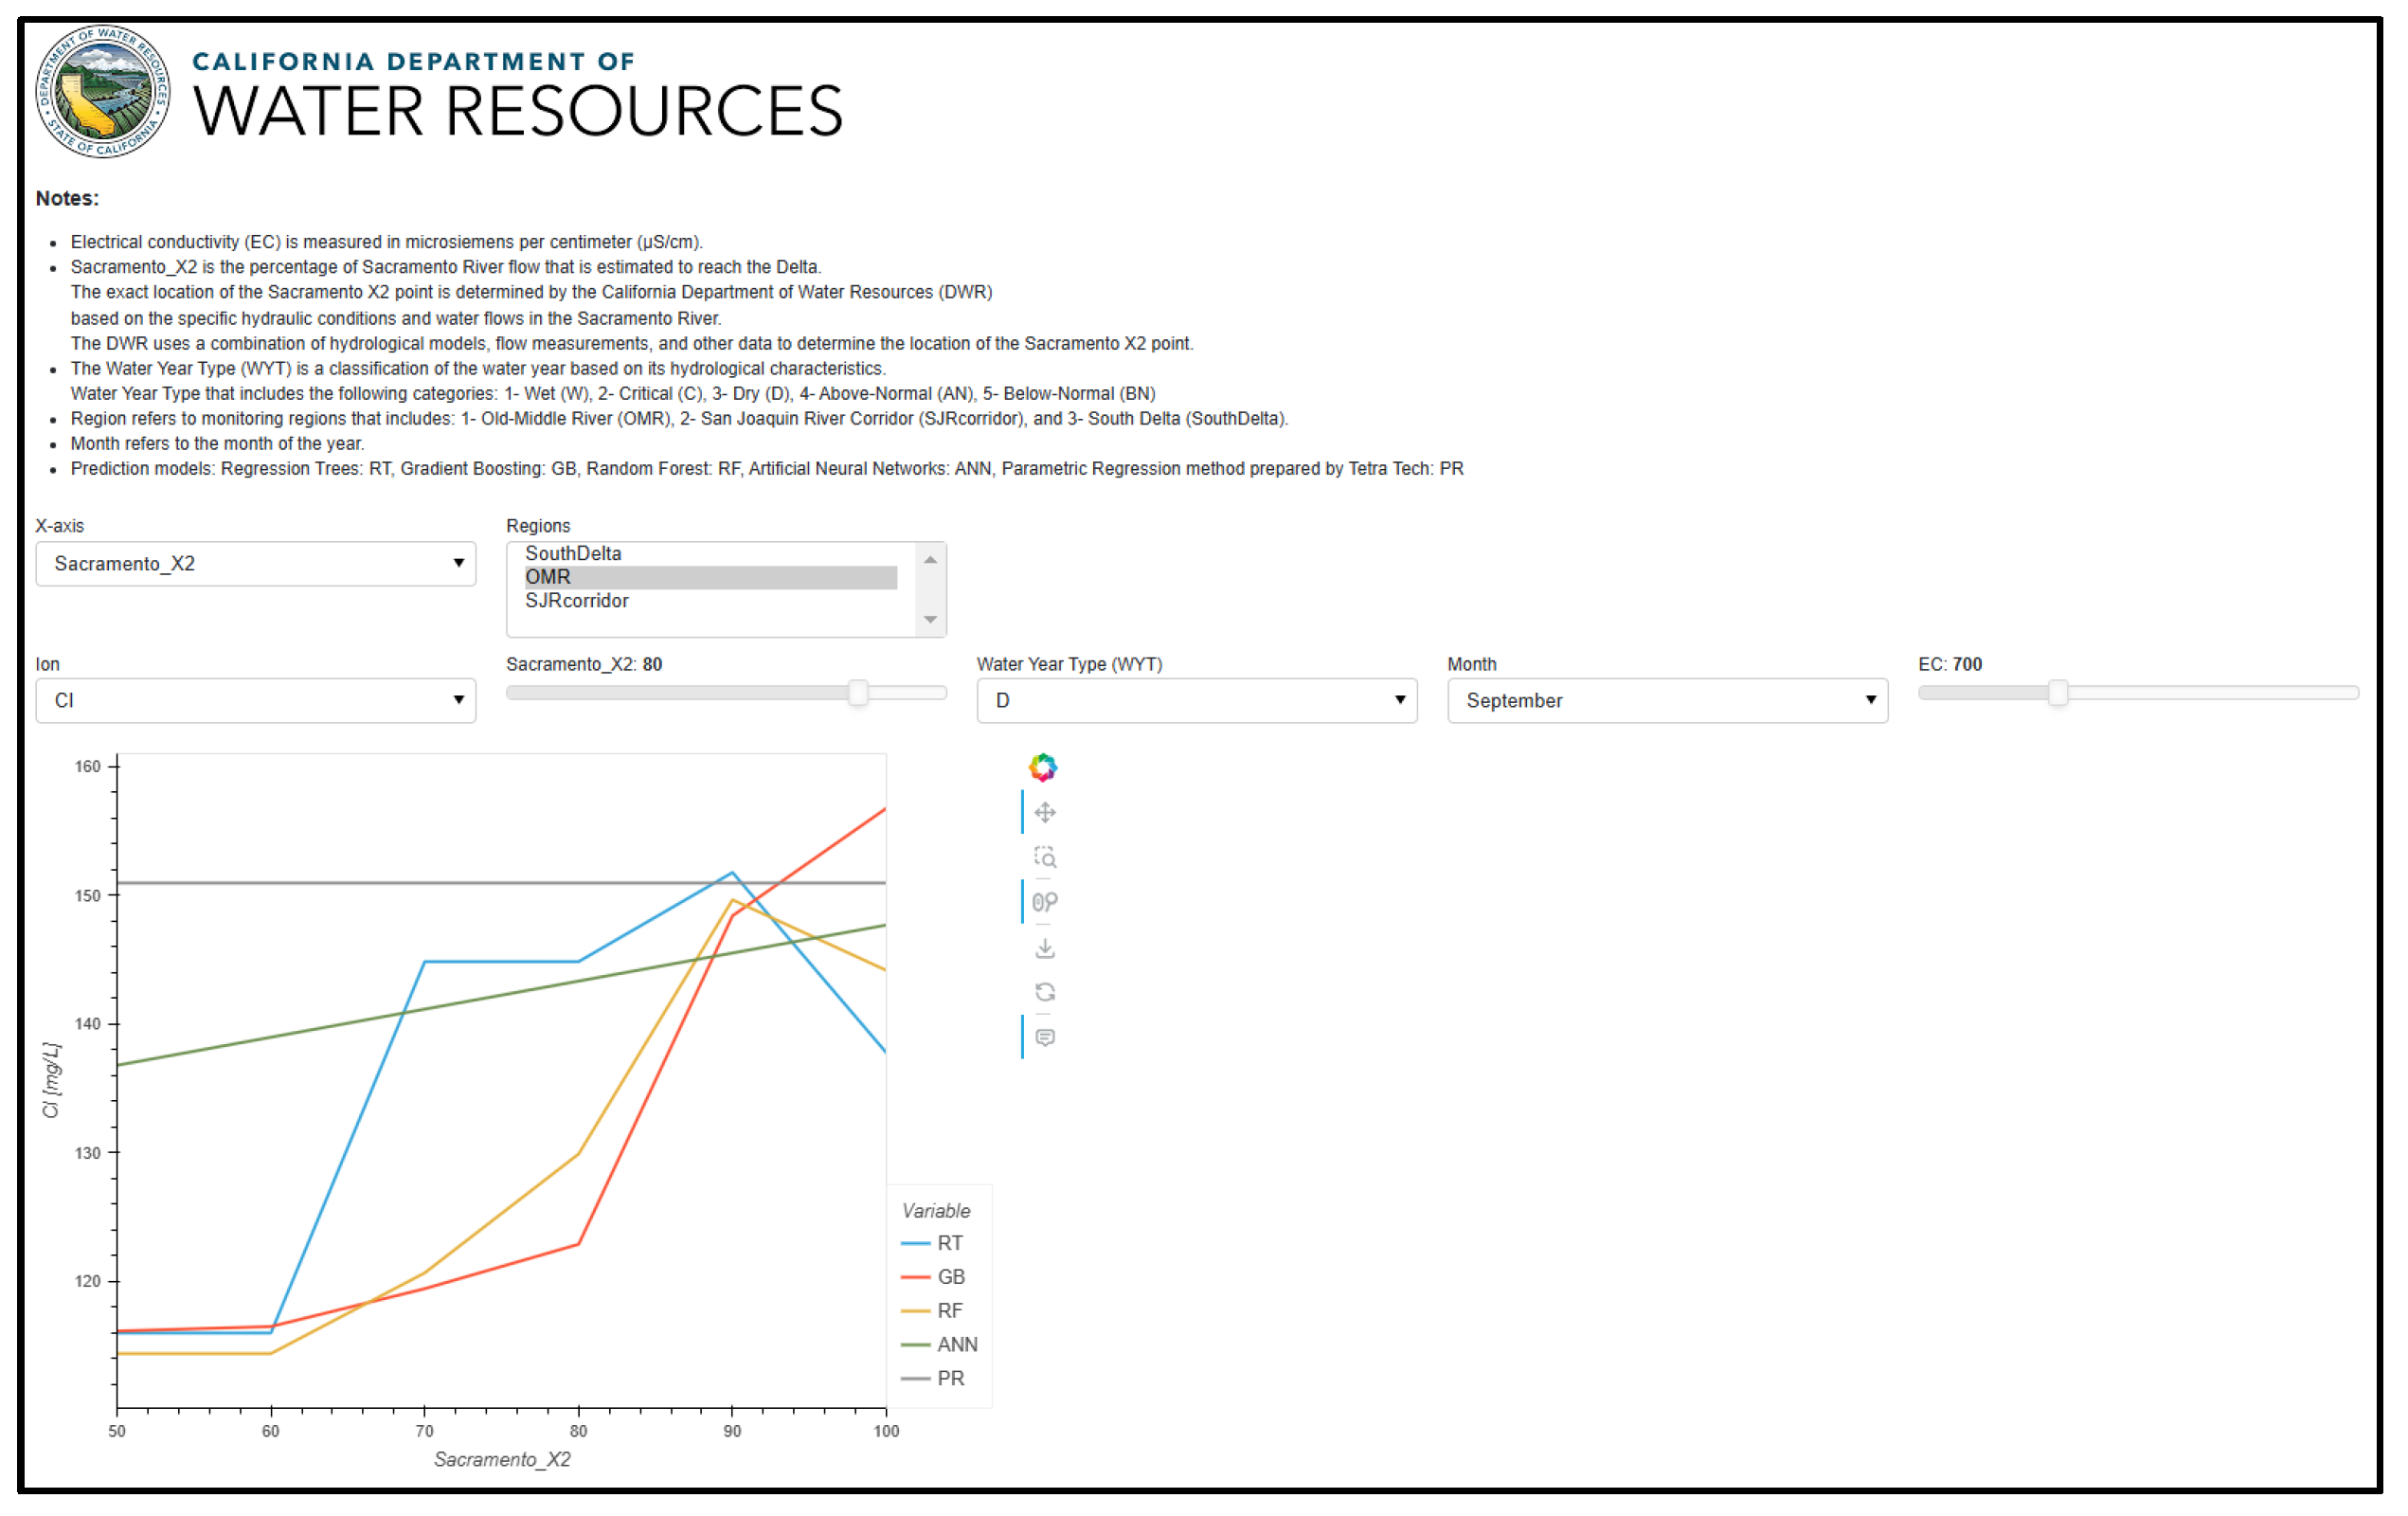The width and height of the screenshot is (2408, 1516).
Task: Open the Month dropdown showing September
Action: 1667,701
